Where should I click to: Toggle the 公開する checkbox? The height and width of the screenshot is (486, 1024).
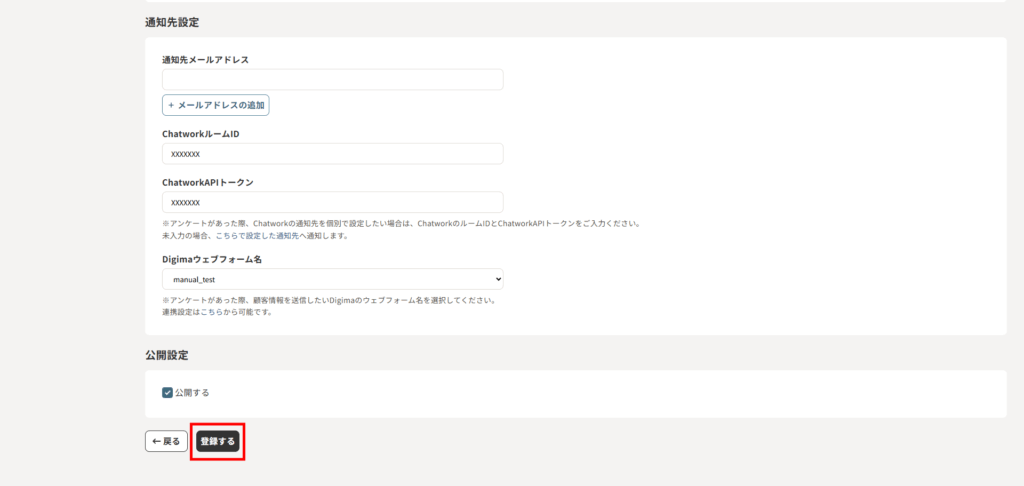pos(167,393)
